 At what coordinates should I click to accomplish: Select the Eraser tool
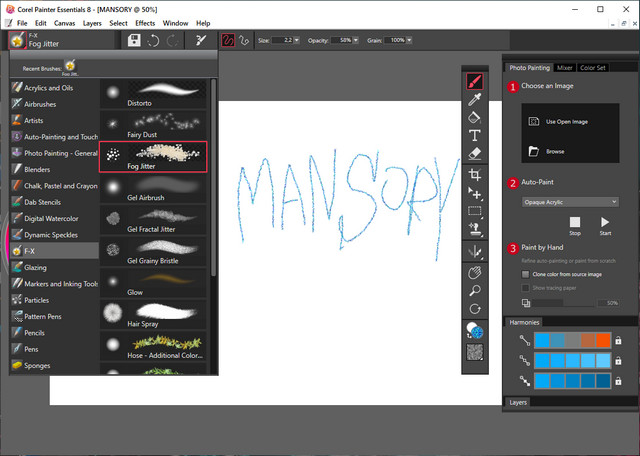(x=475, y=153)
